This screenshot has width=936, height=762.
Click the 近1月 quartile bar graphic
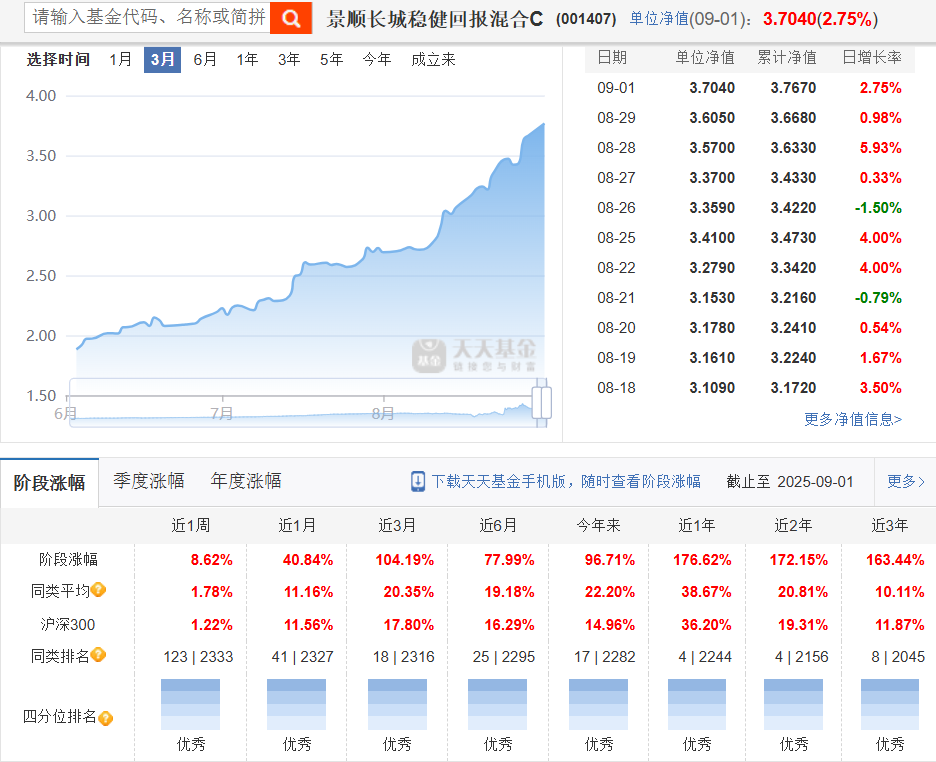297,704
